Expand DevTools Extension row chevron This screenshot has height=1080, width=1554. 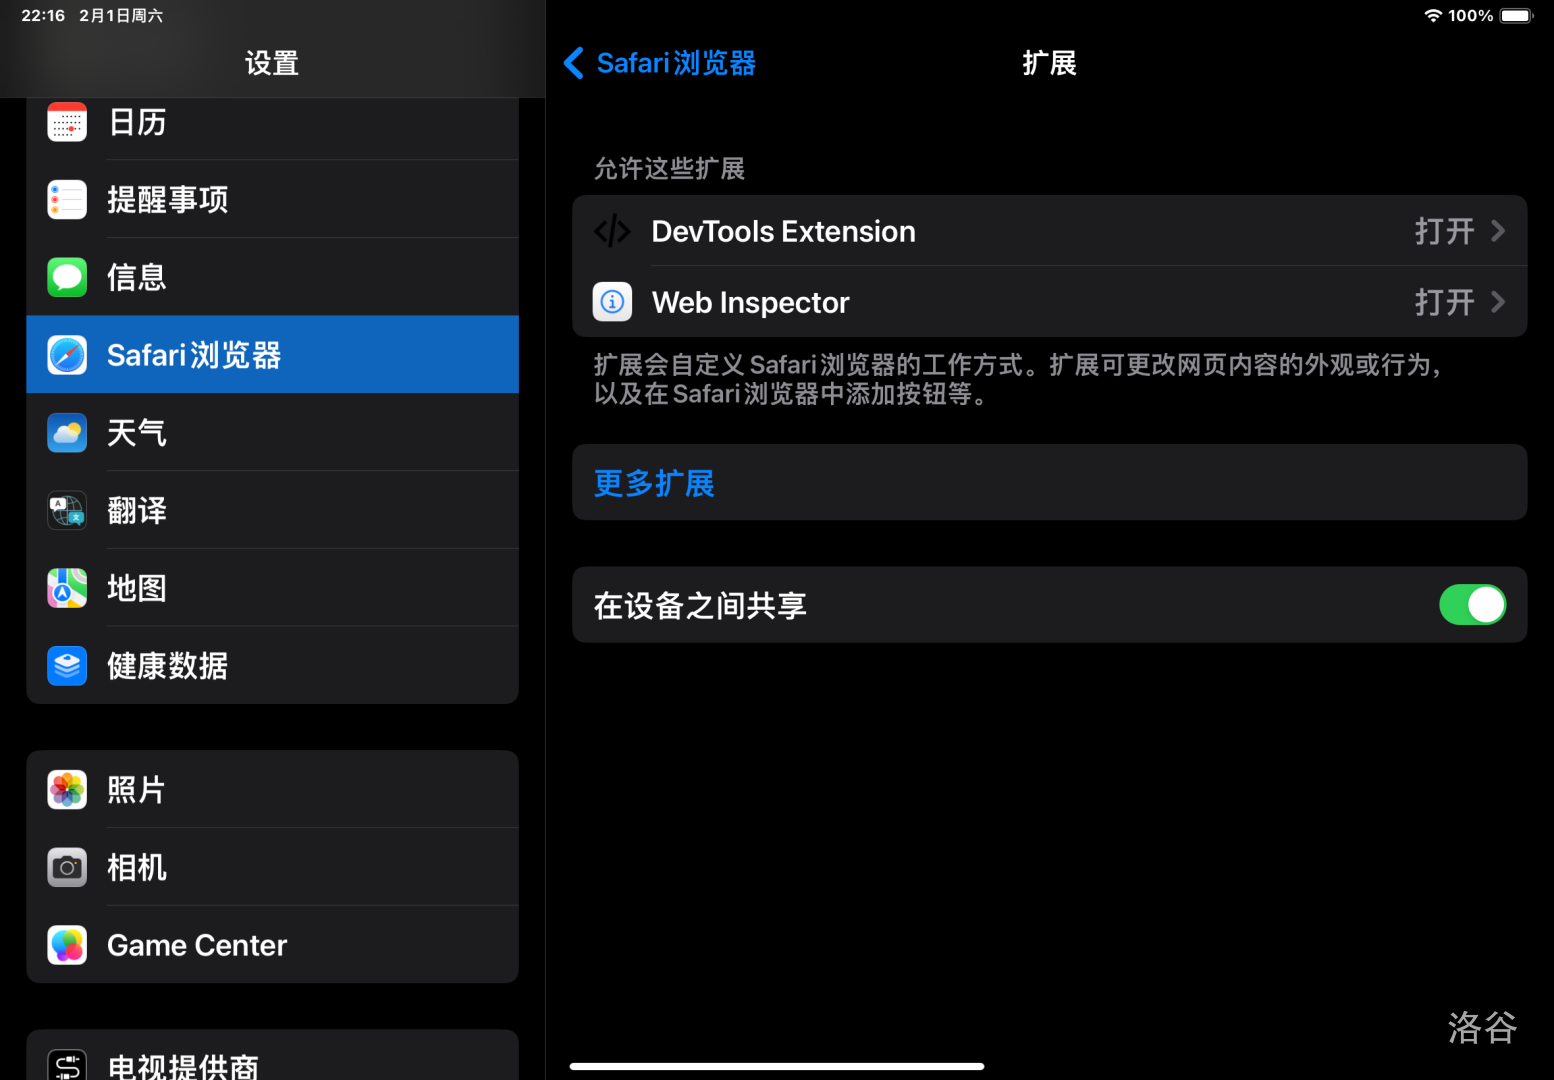(x=1497, y=231)
